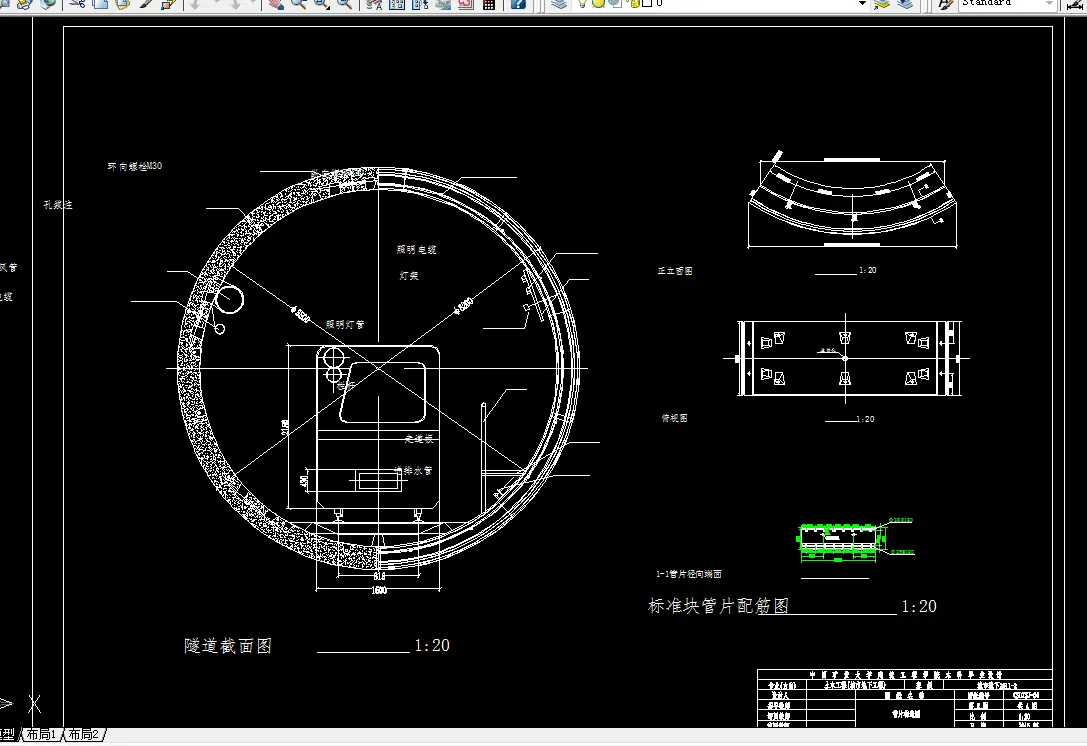Open the Tool Palettes window
Screen dimensions: 1087x746
pos(420,3)
